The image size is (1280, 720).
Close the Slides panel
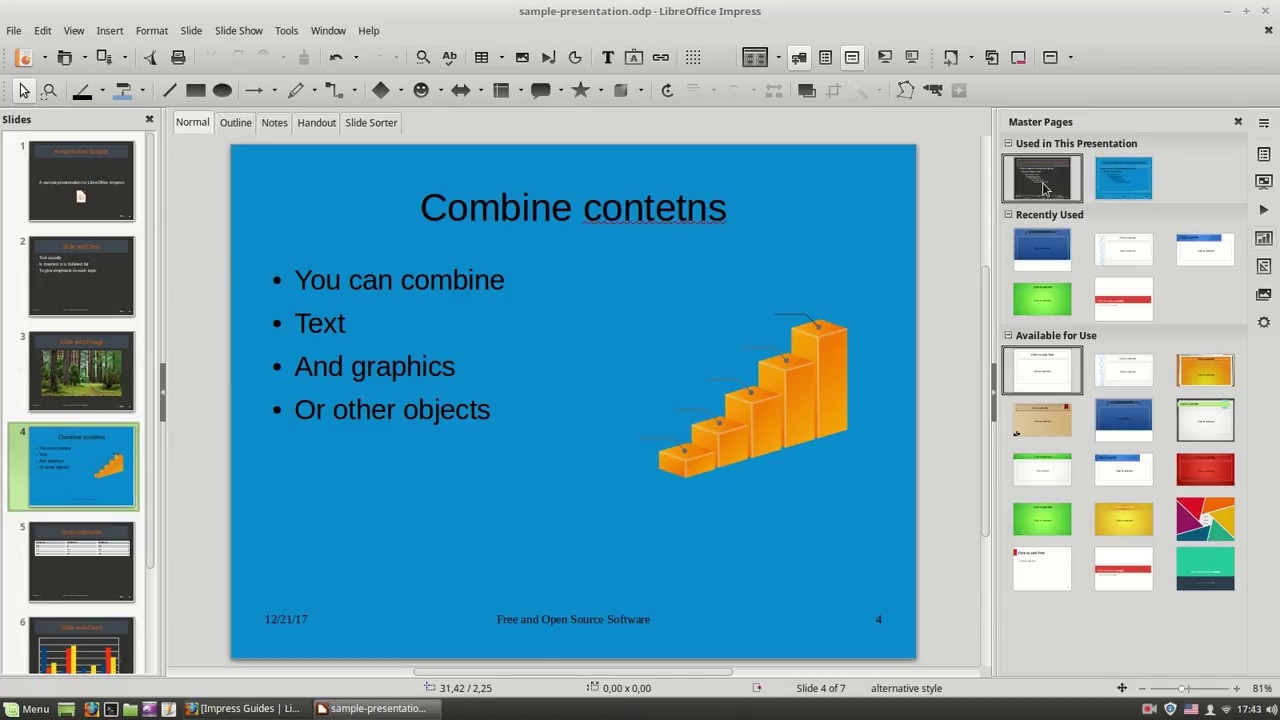pyautogui.click(x=149, y=119)
